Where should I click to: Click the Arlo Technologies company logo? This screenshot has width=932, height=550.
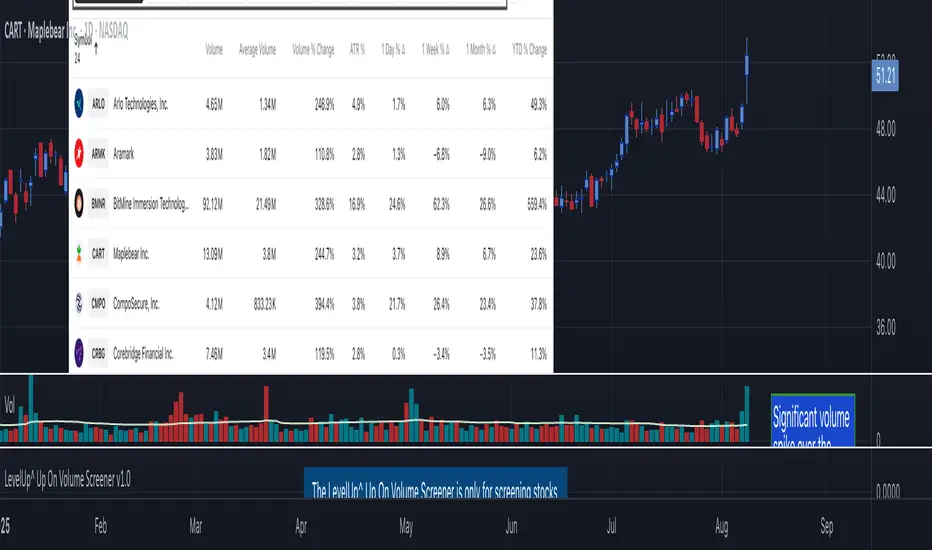(79, 103)
